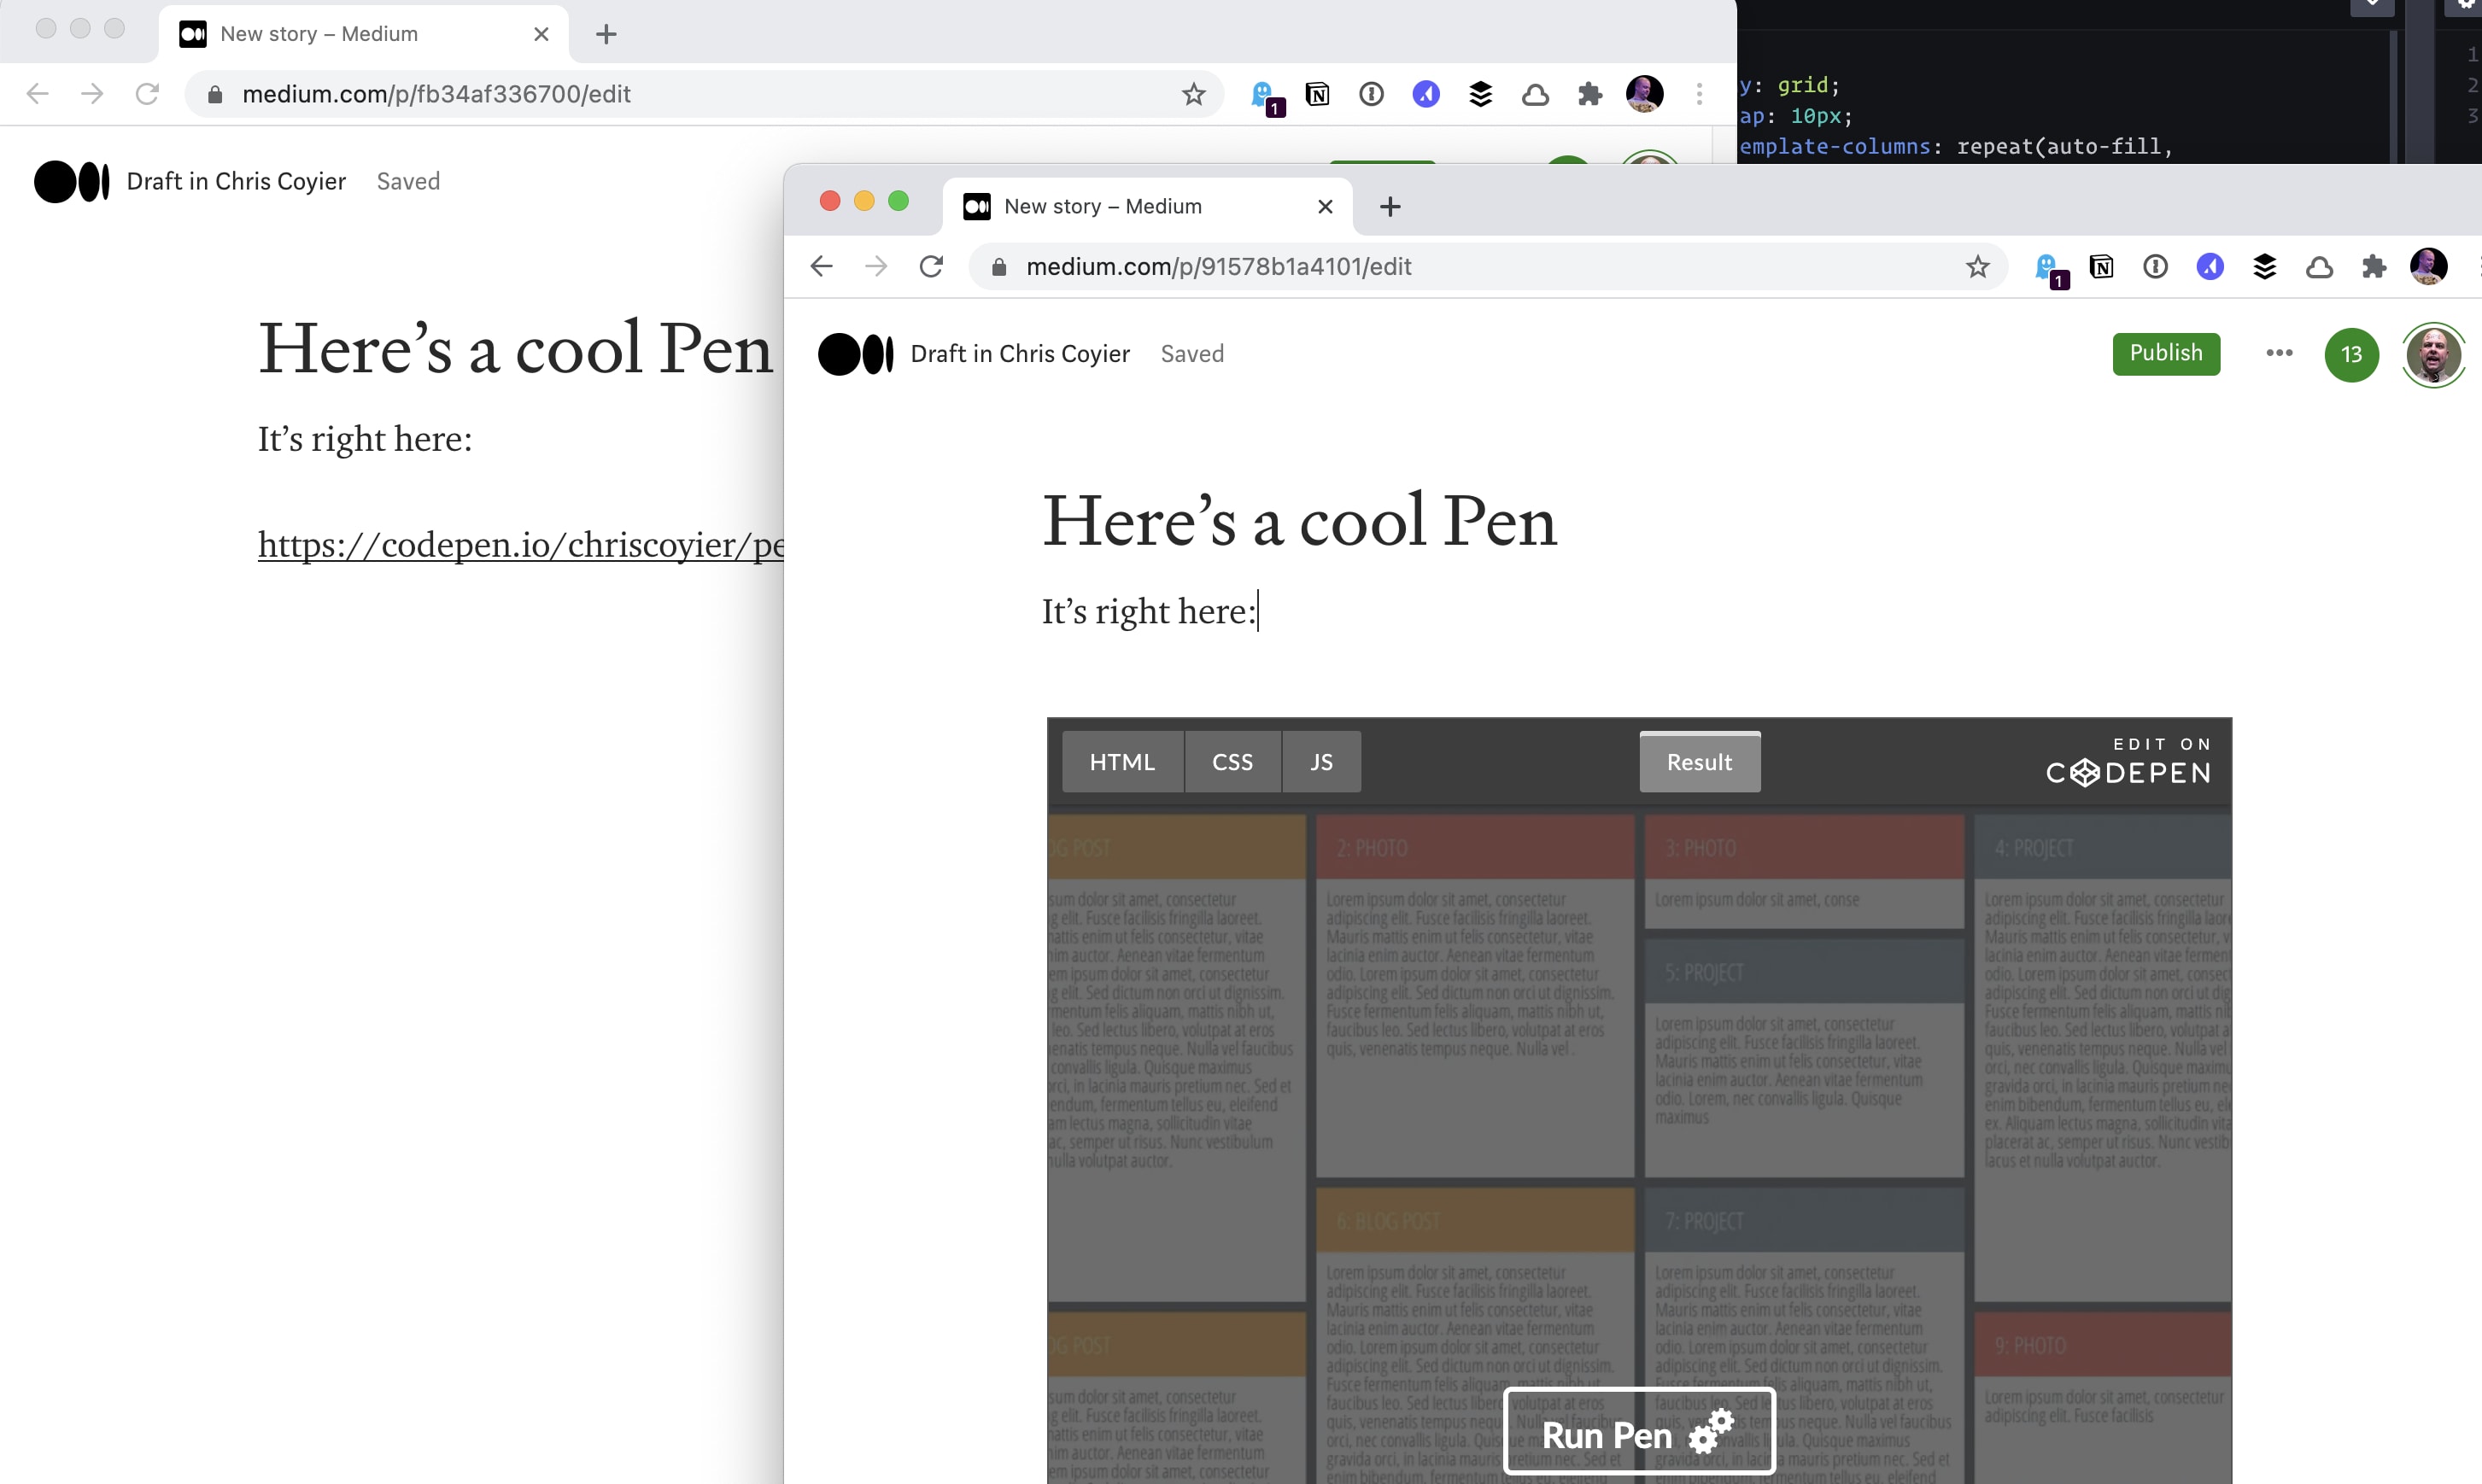Open CodePen logo link in embed
This screenshot has height=1484, width=2482.
coord(2127,763)
